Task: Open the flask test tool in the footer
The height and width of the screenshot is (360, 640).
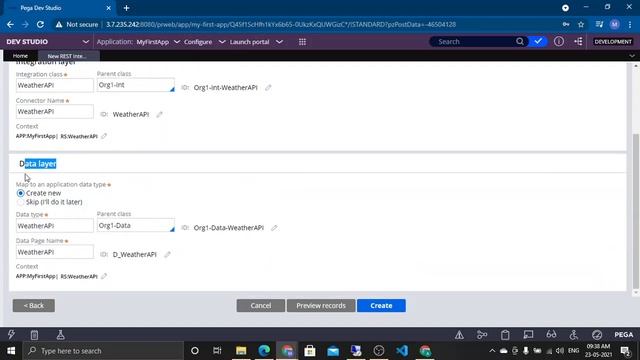Action: tap(60, 335)
